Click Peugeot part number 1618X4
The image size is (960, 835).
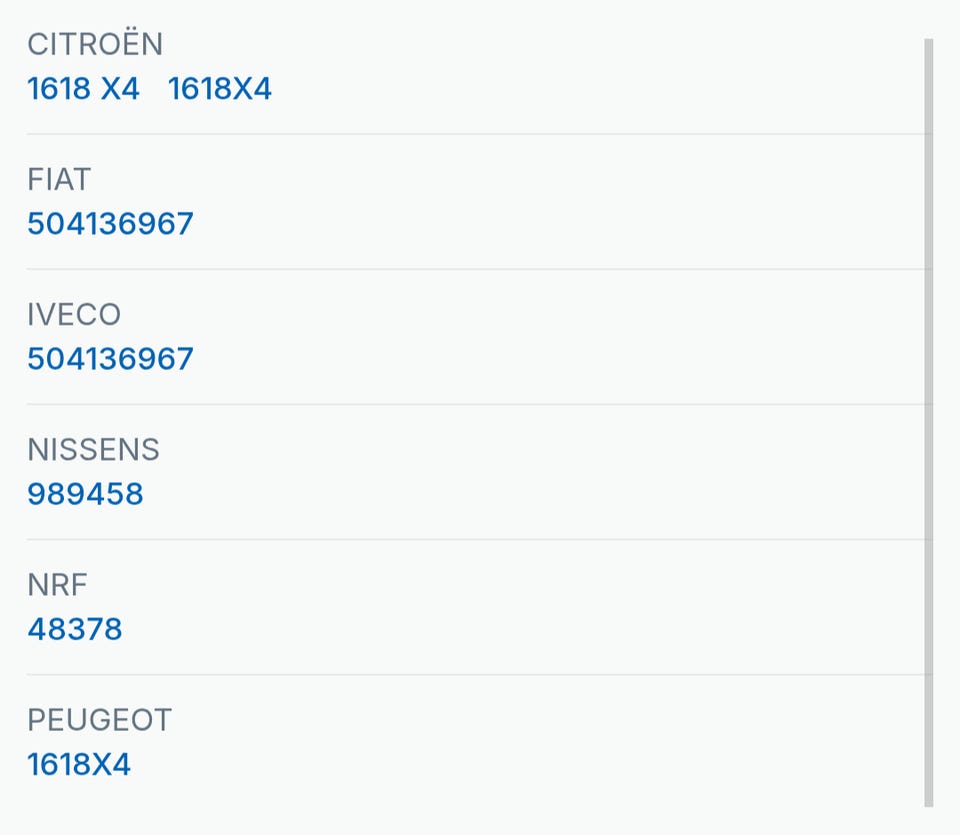click(x=79, y=765)
